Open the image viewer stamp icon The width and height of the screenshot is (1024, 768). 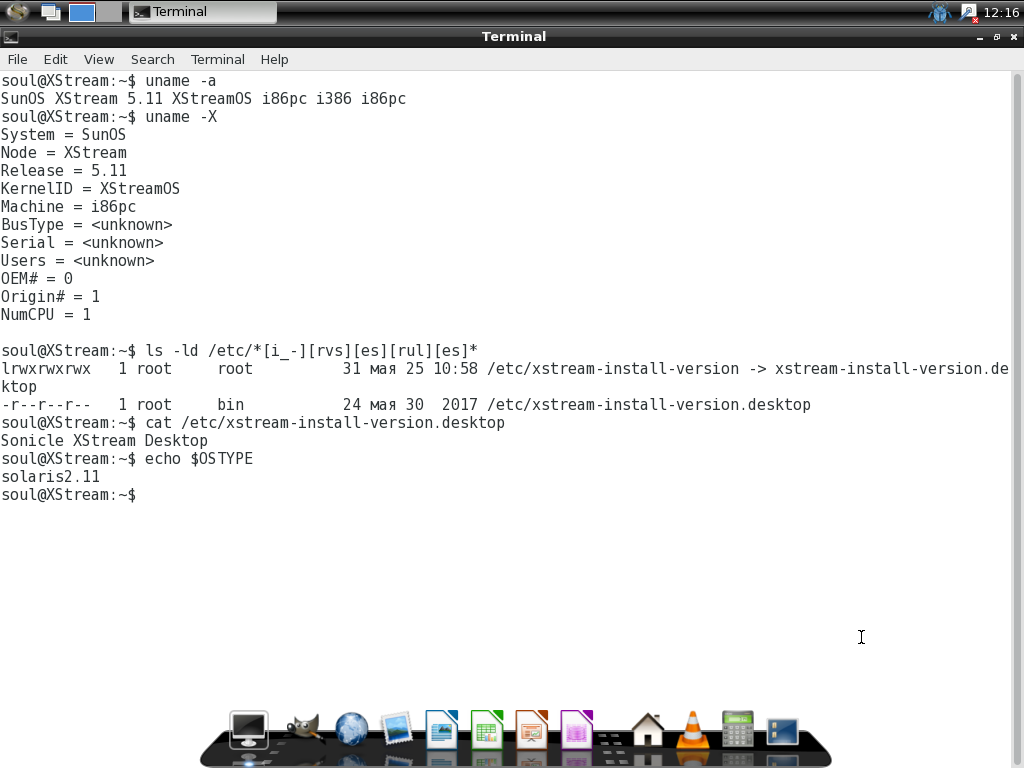click(397, 729)
